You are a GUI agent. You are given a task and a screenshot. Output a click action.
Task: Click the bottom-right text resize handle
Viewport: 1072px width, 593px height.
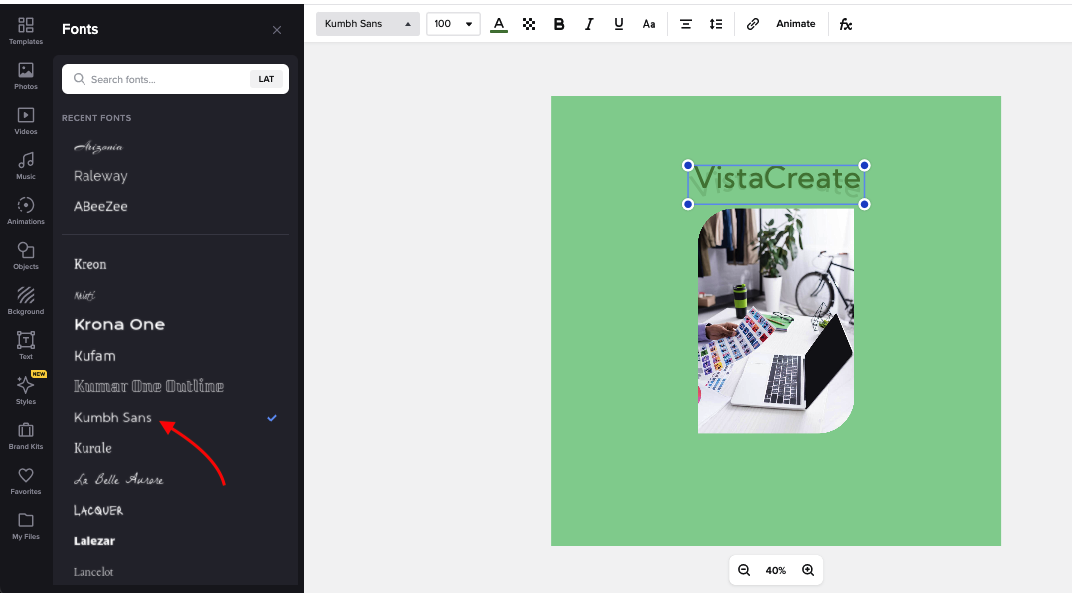pos(864,204)
